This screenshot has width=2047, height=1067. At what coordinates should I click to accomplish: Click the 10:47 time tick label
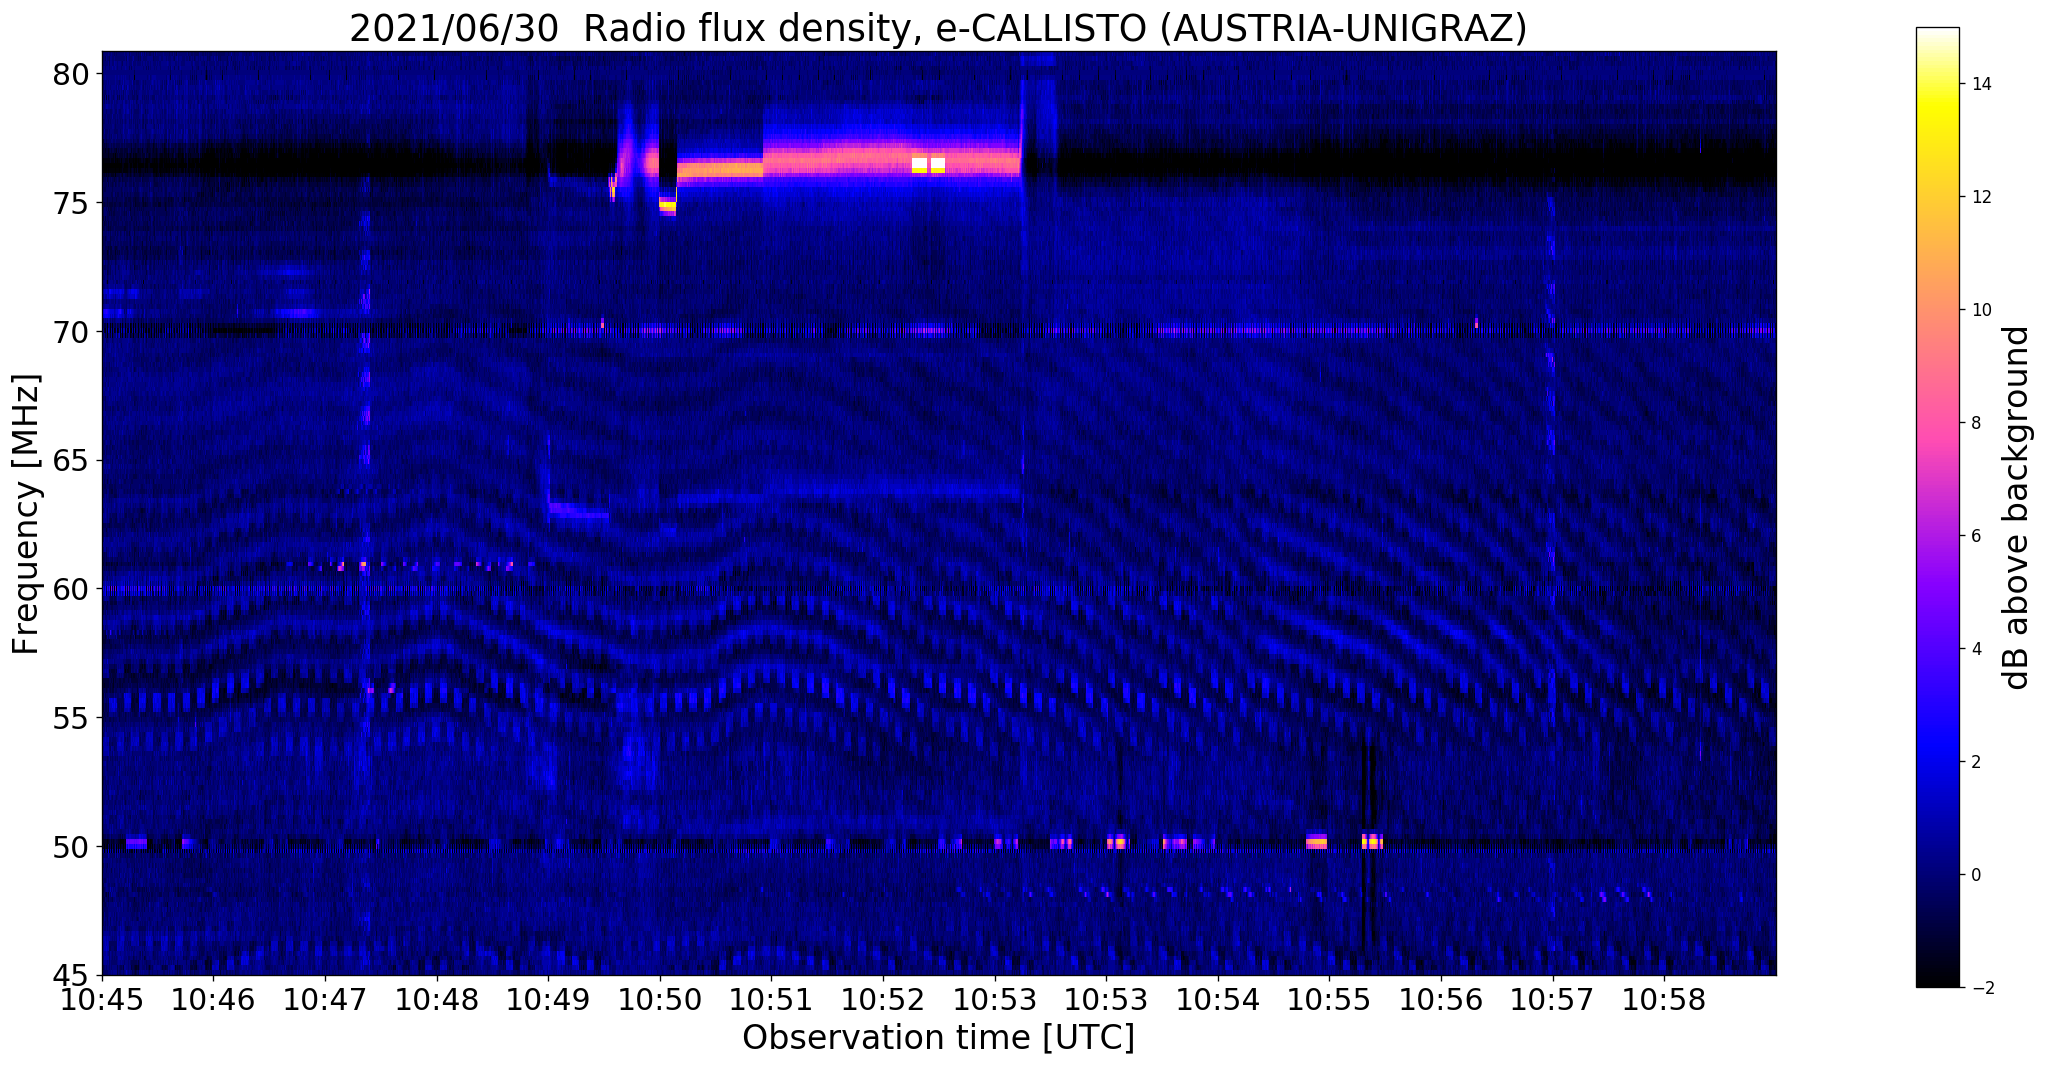(x=325, y=1000)
